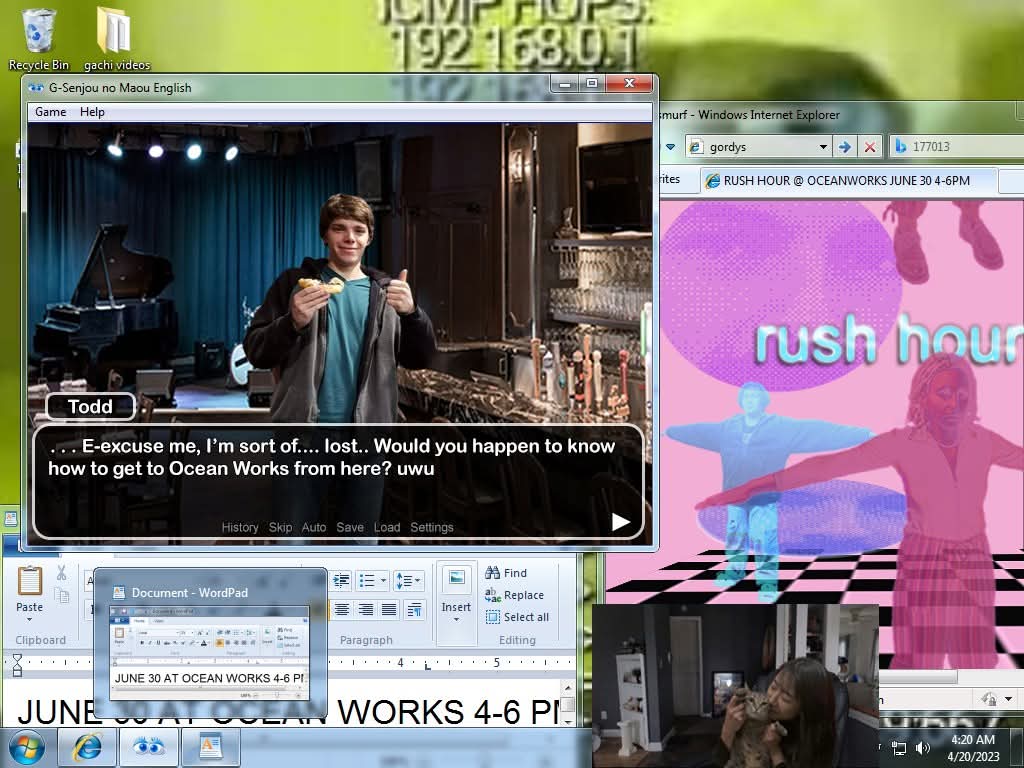1024x768 pixels.
Task: Expand the address bar dropdown showing gordys
Action: tap(823, 147)
